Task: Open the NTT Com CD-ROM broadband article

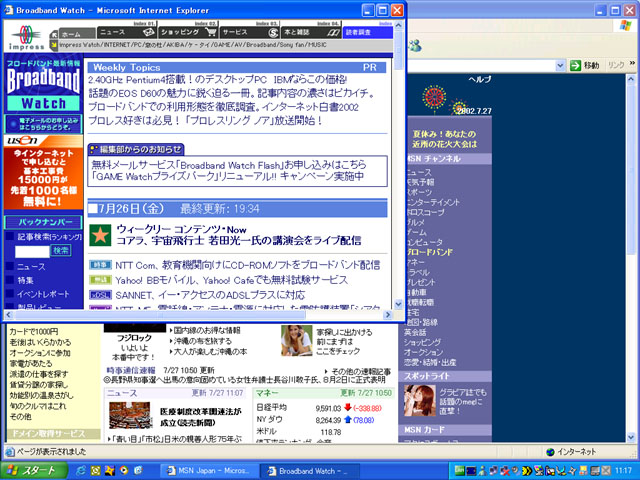Action: [x=248, y=265]
